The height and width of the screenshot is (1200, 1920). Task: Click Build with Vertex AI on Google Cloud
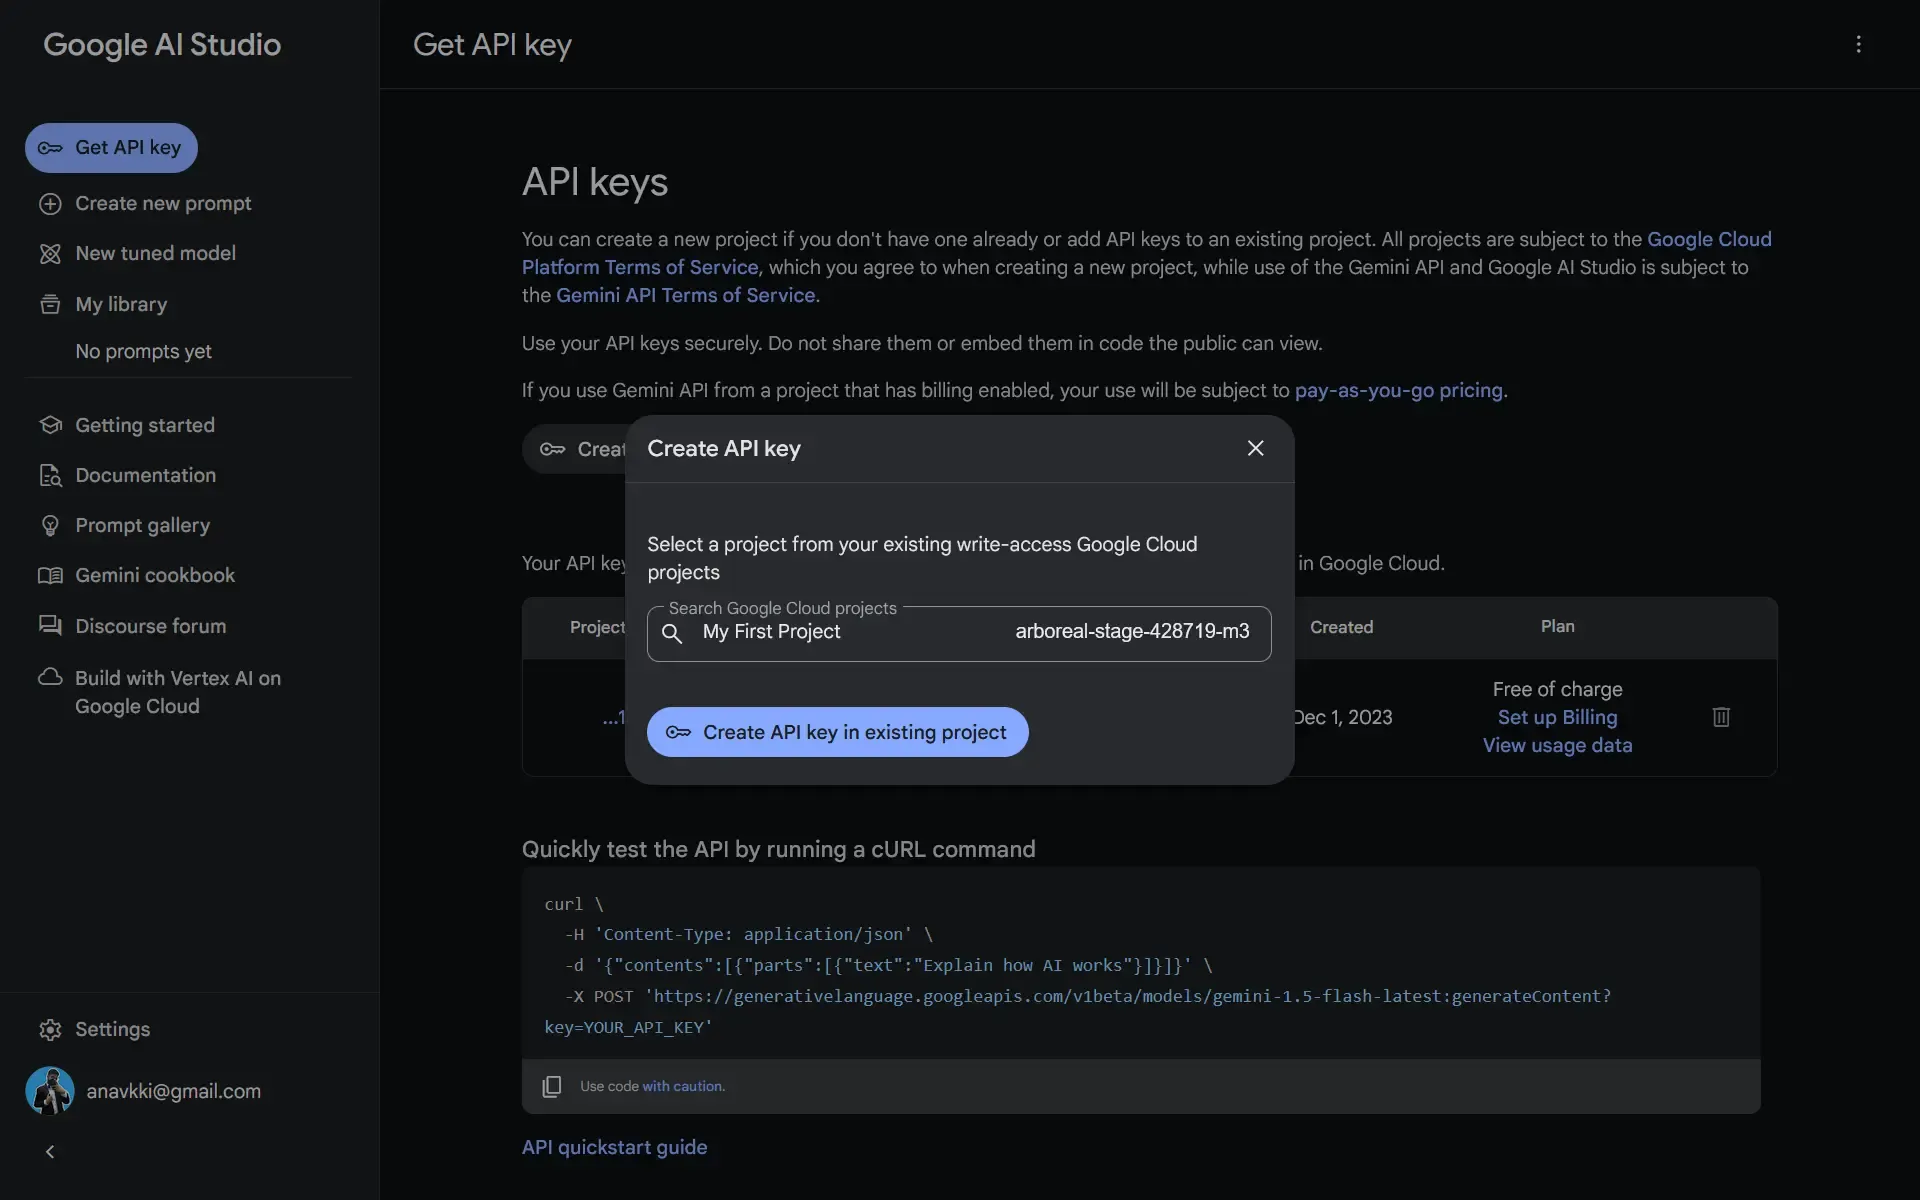pyautogui.click(x=176, y=691)
